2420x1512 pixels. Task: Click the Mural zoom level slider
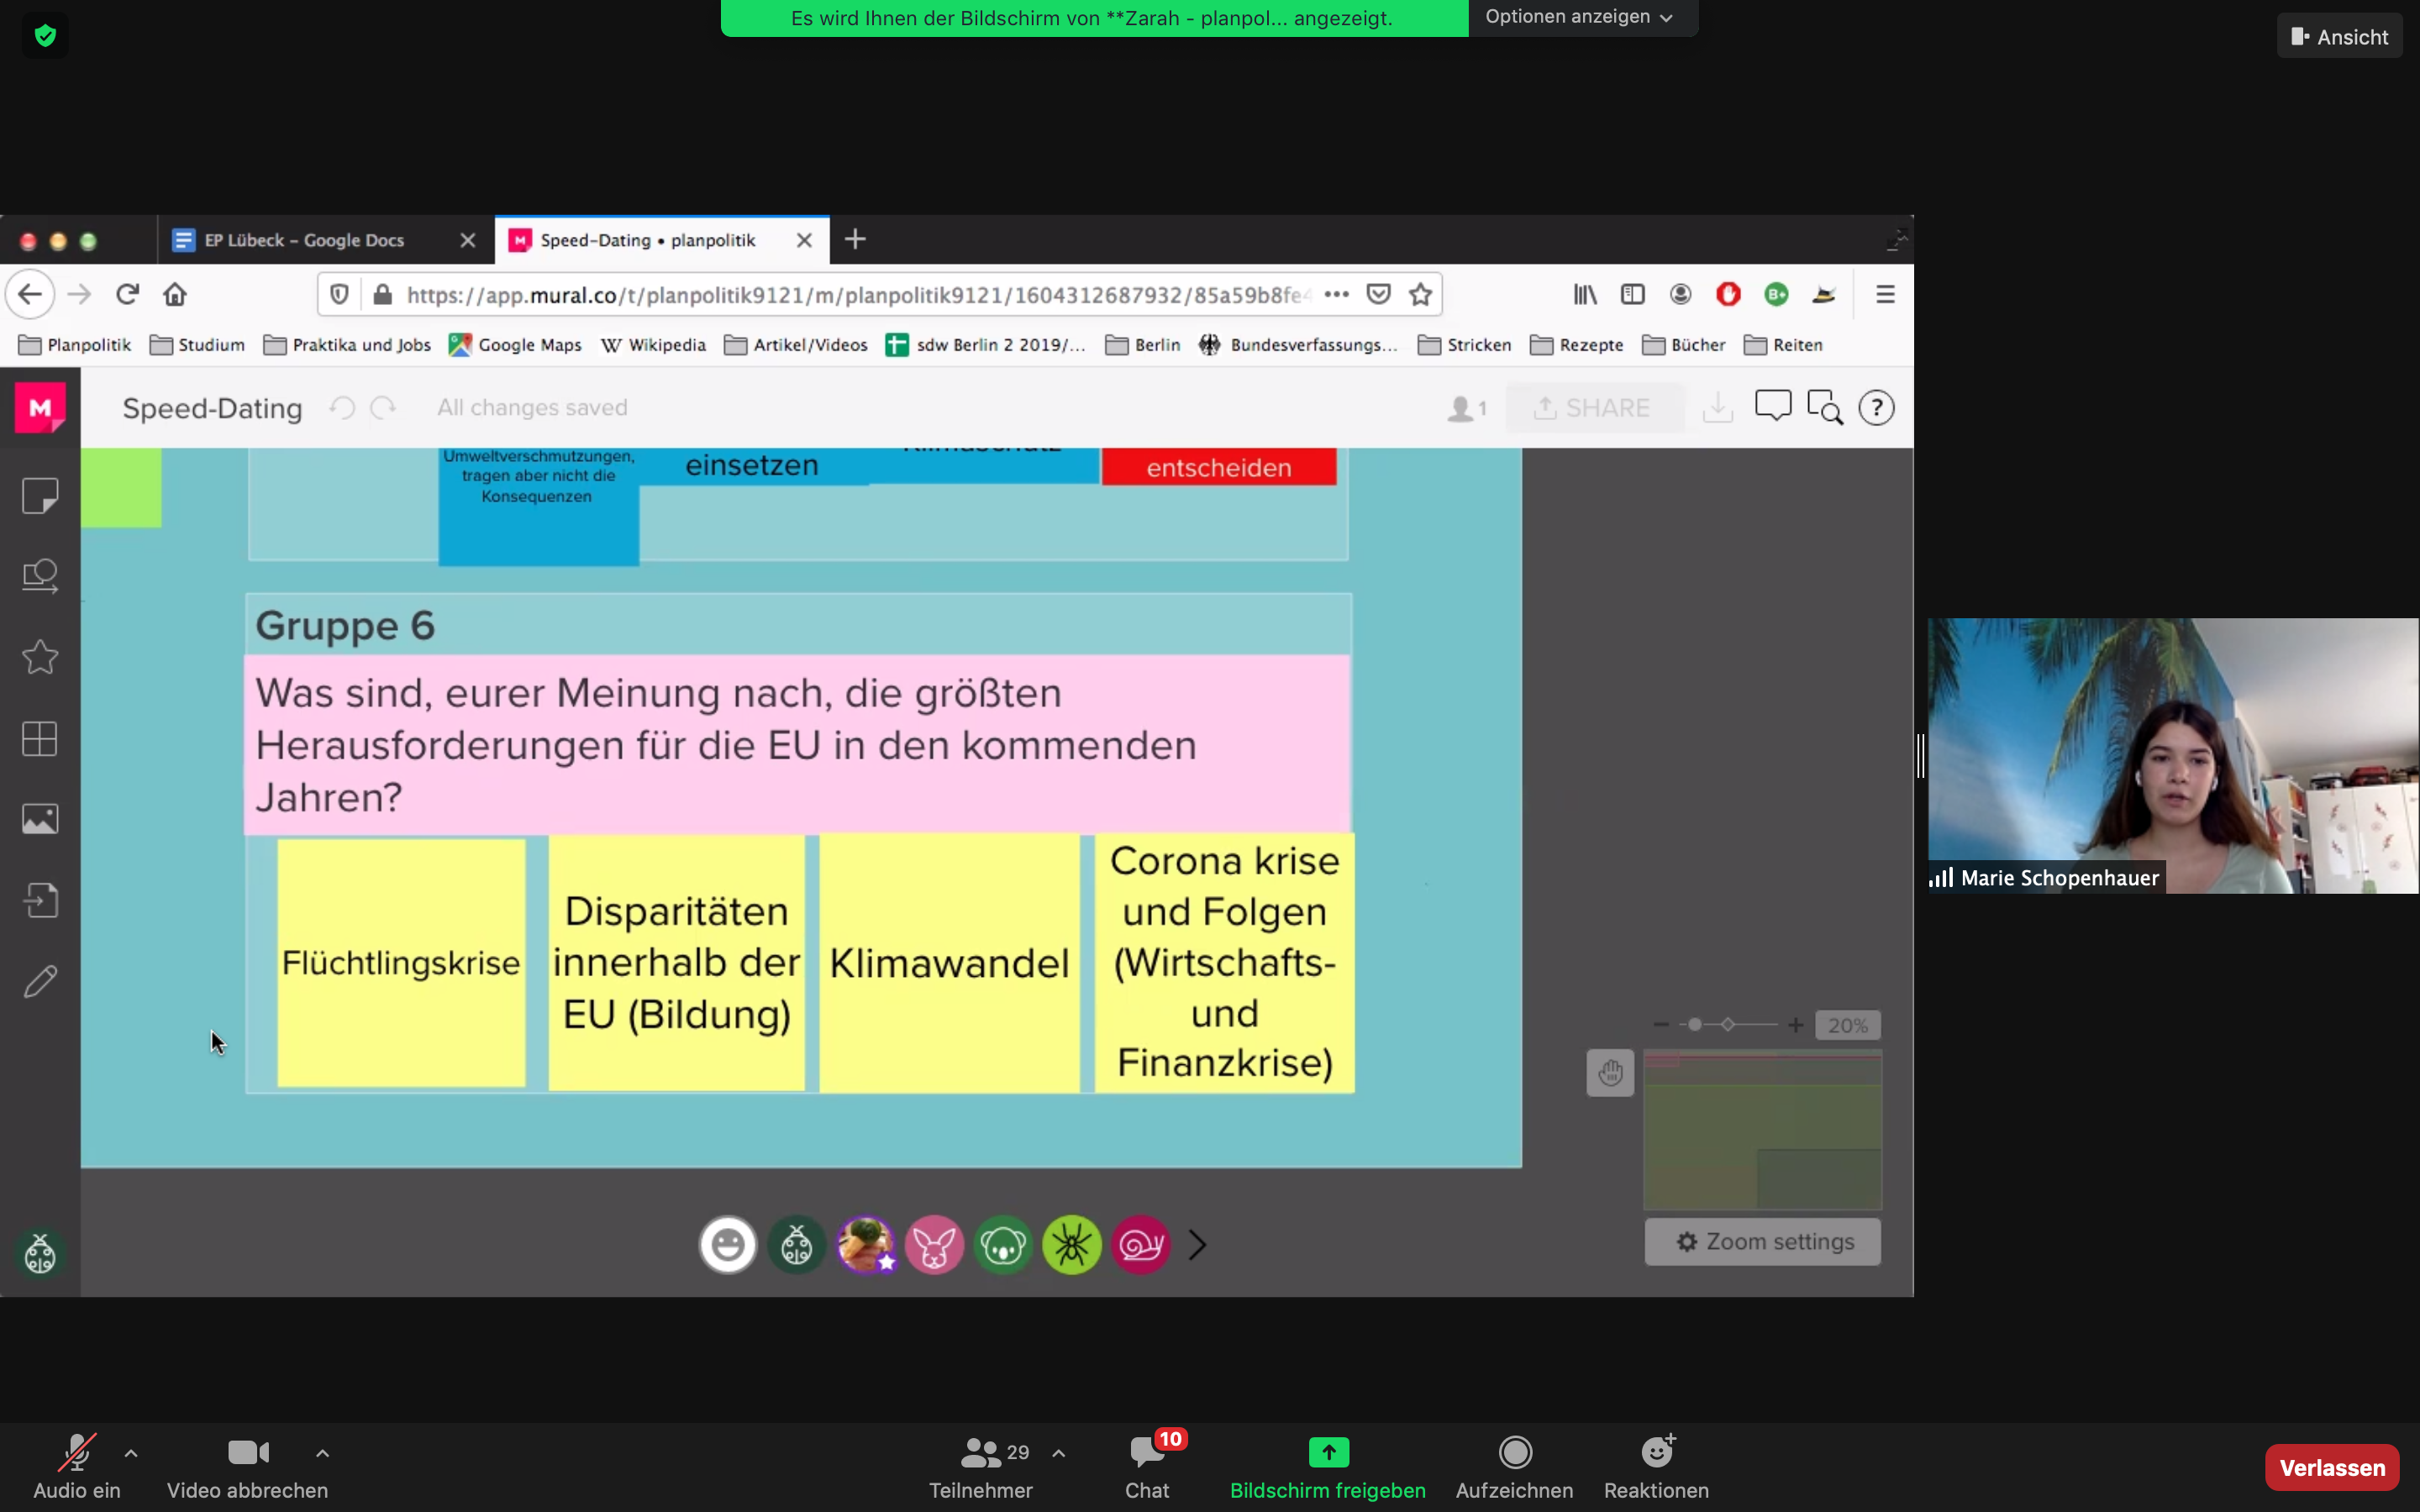[1727, 1025]
